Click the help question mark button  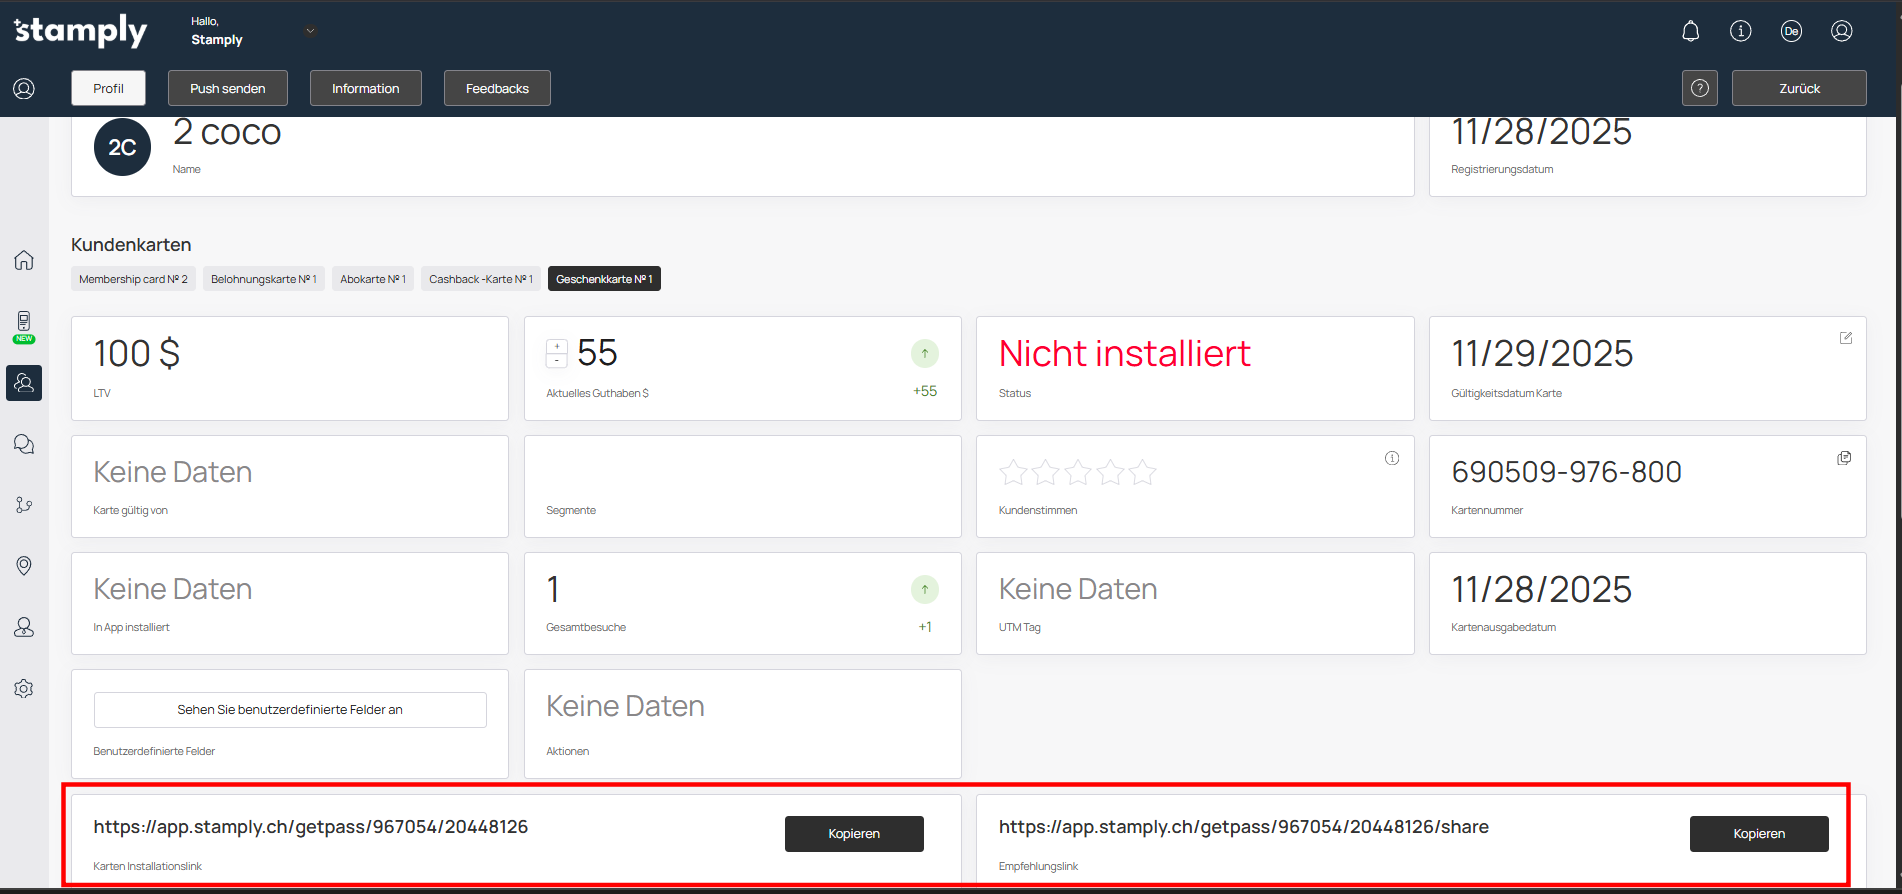(1699, 88)
